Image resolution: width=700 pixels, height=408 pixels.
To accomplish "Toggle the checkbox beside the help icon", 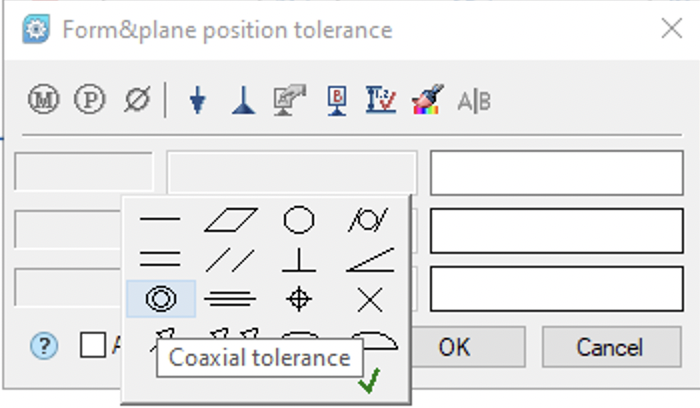I will click(93, 346).
